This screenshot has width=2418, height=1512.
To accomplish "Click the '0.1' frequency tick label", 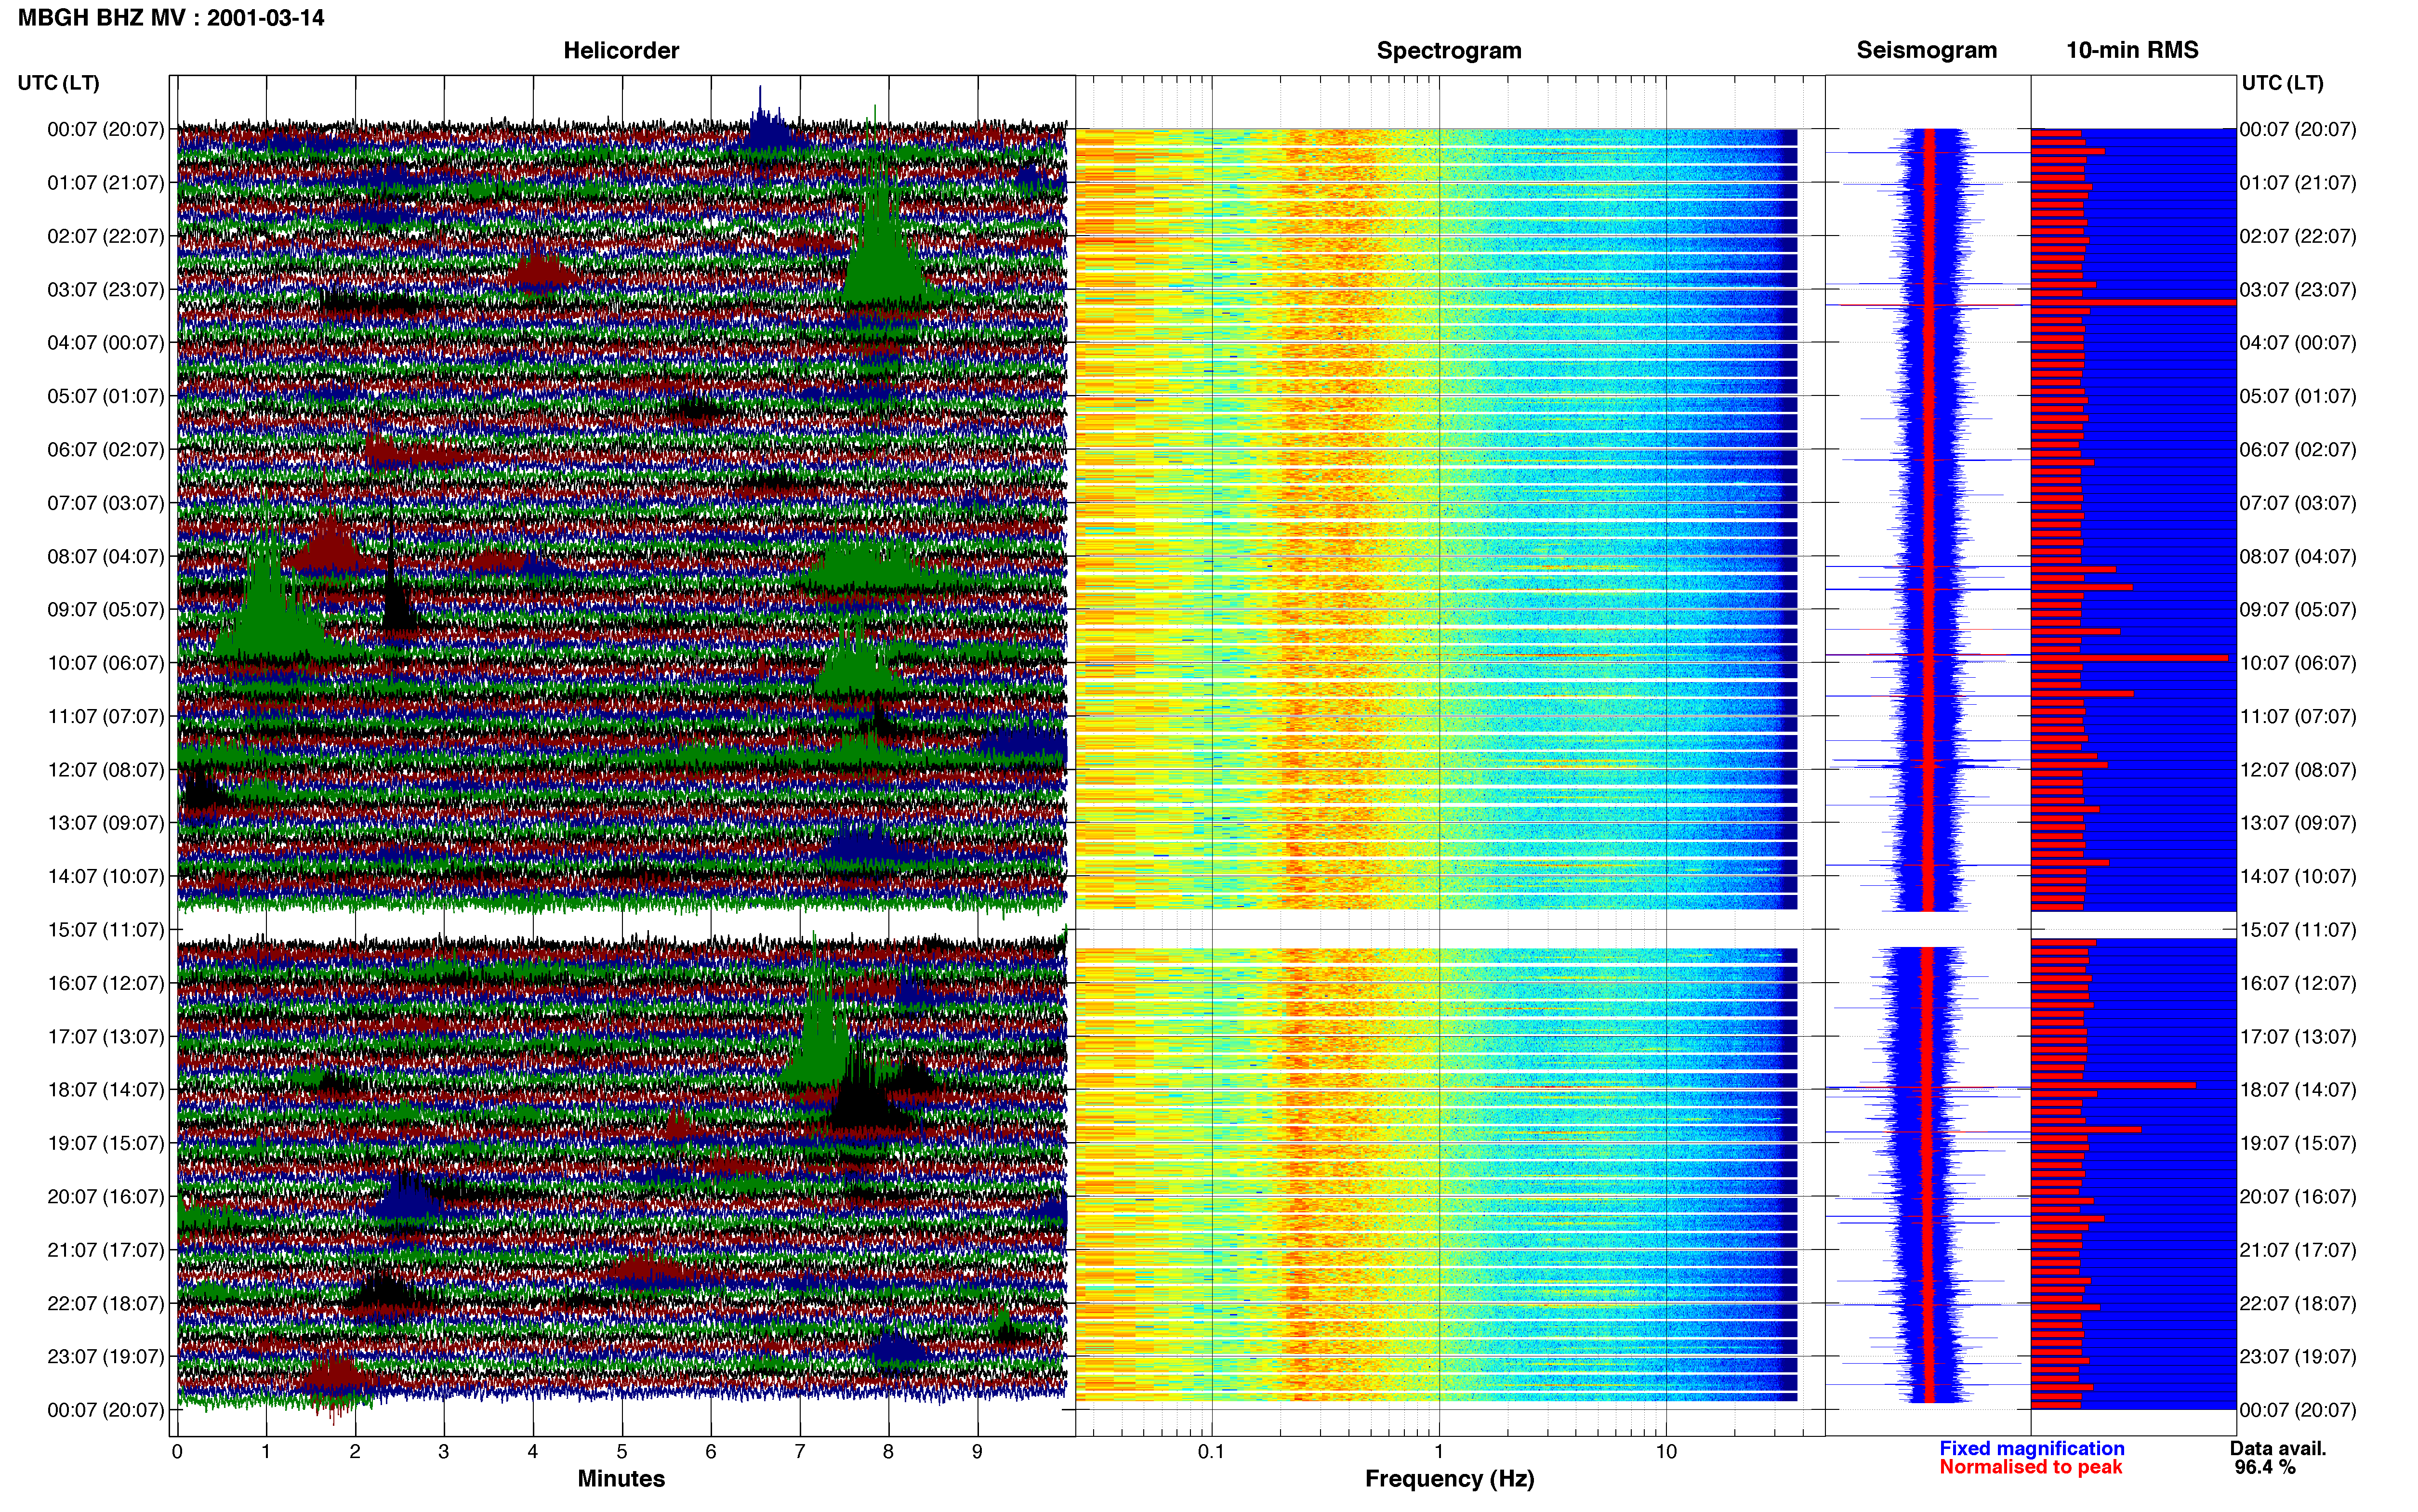I will (1211, 1452).
